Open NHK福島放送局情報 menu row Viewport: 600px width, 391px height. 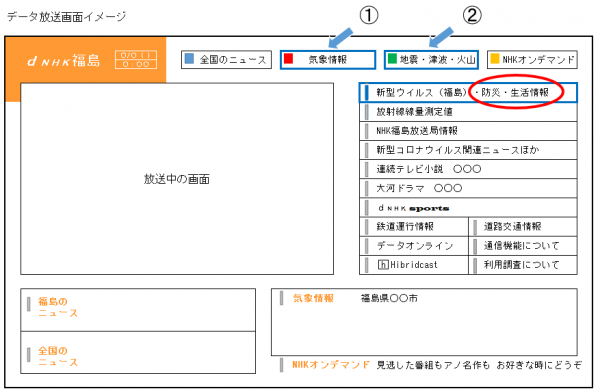coord(468,131)
